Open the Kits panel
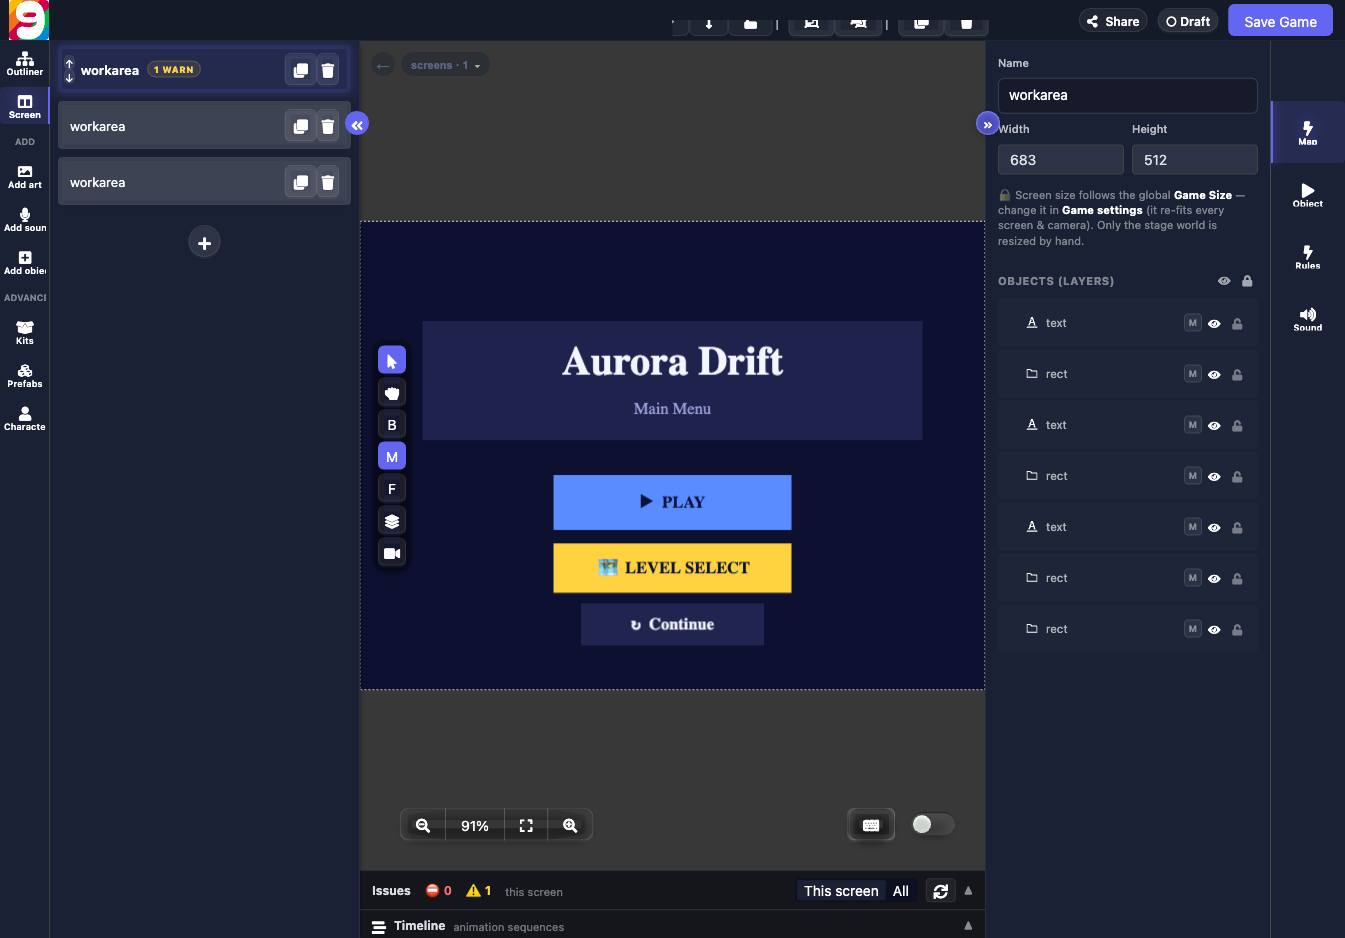 click(x=24, y=333)
